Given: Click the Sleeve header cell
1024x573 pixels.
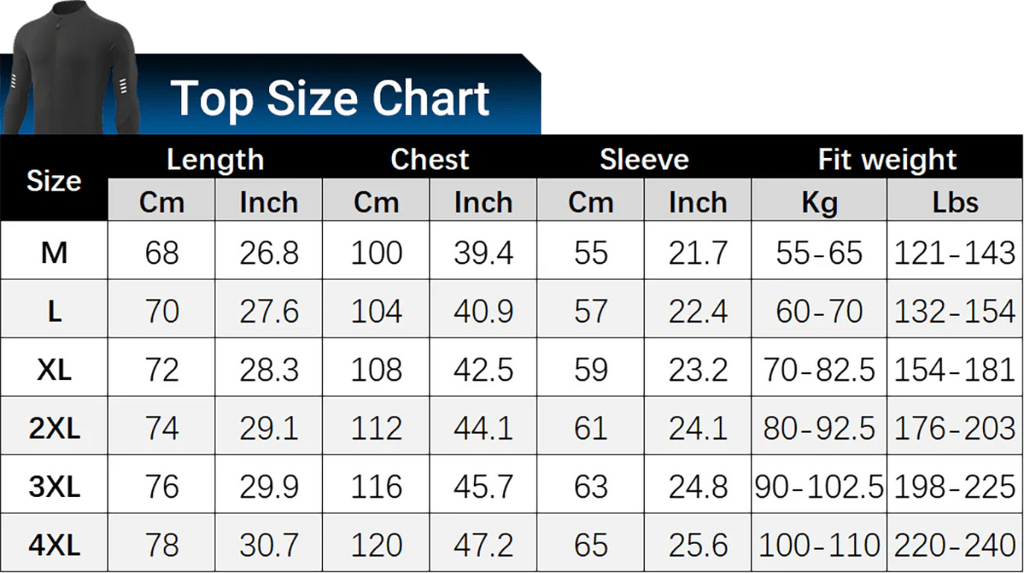Looking at the screenshot, I should [x=644, y=159].
